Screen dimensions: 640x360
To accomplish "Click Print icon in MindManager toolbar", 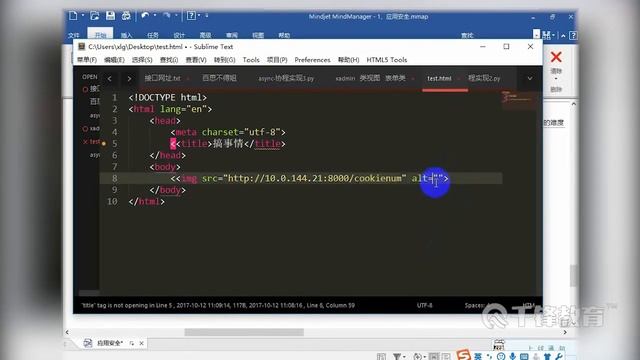I will click(x=126, y=16).
